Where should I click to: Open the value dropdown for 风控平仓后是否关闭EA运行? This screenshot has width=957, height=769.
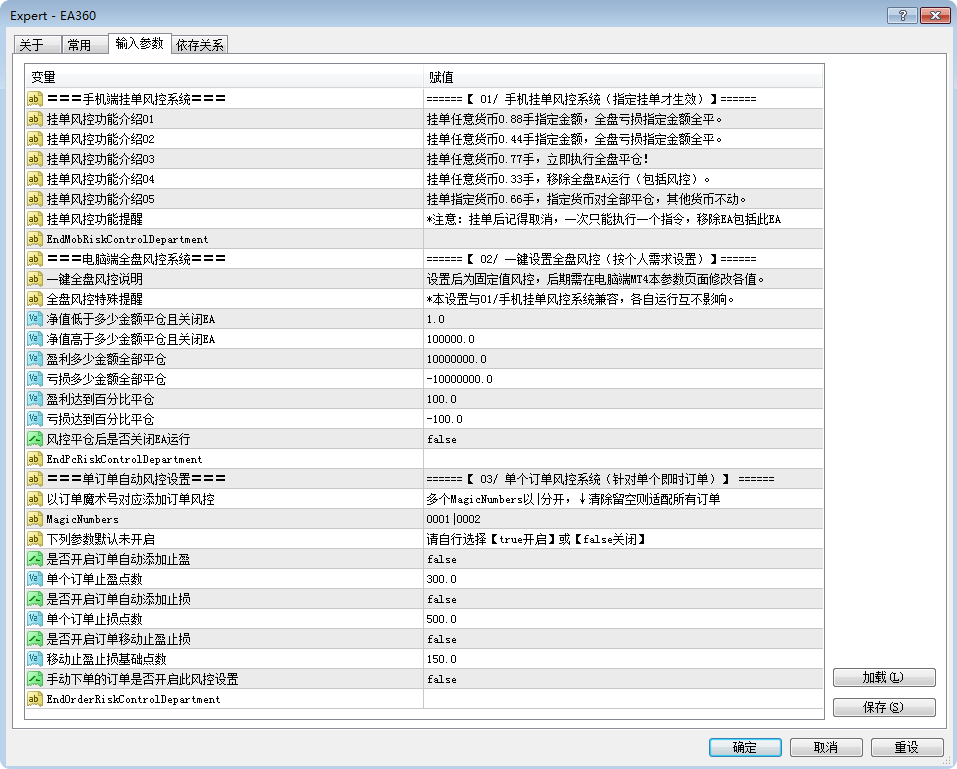click(x=622, y=439)
